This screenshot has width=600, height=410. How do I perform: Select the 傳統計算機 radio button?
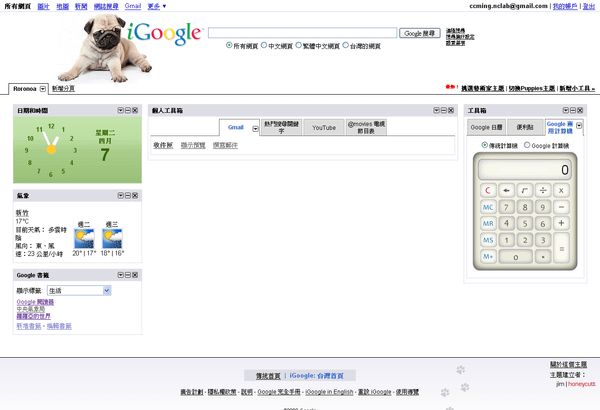click(x=484, y=145)
